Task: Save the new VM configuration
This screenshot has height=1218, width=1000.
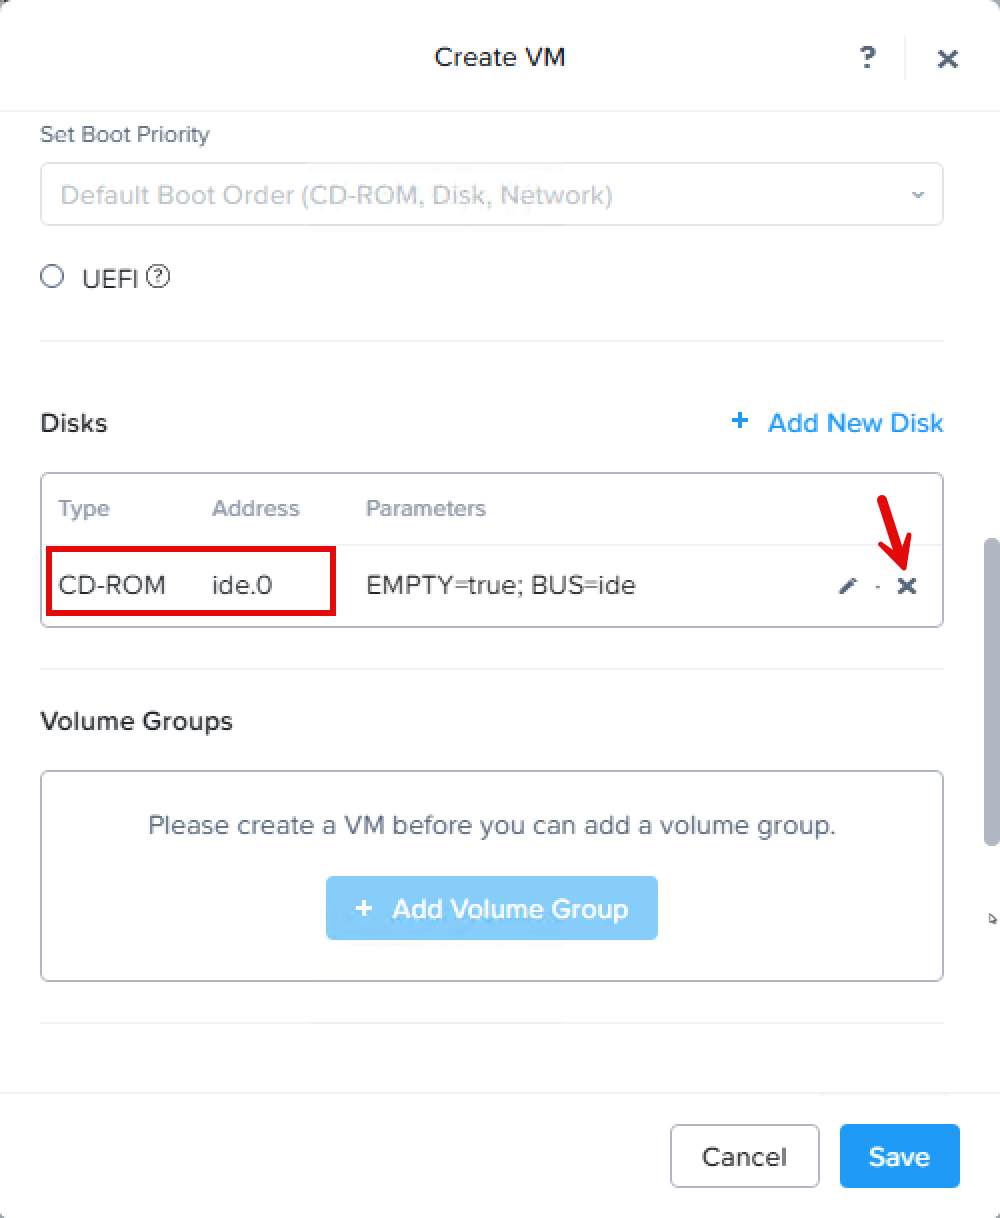Action: [899, 1156]
